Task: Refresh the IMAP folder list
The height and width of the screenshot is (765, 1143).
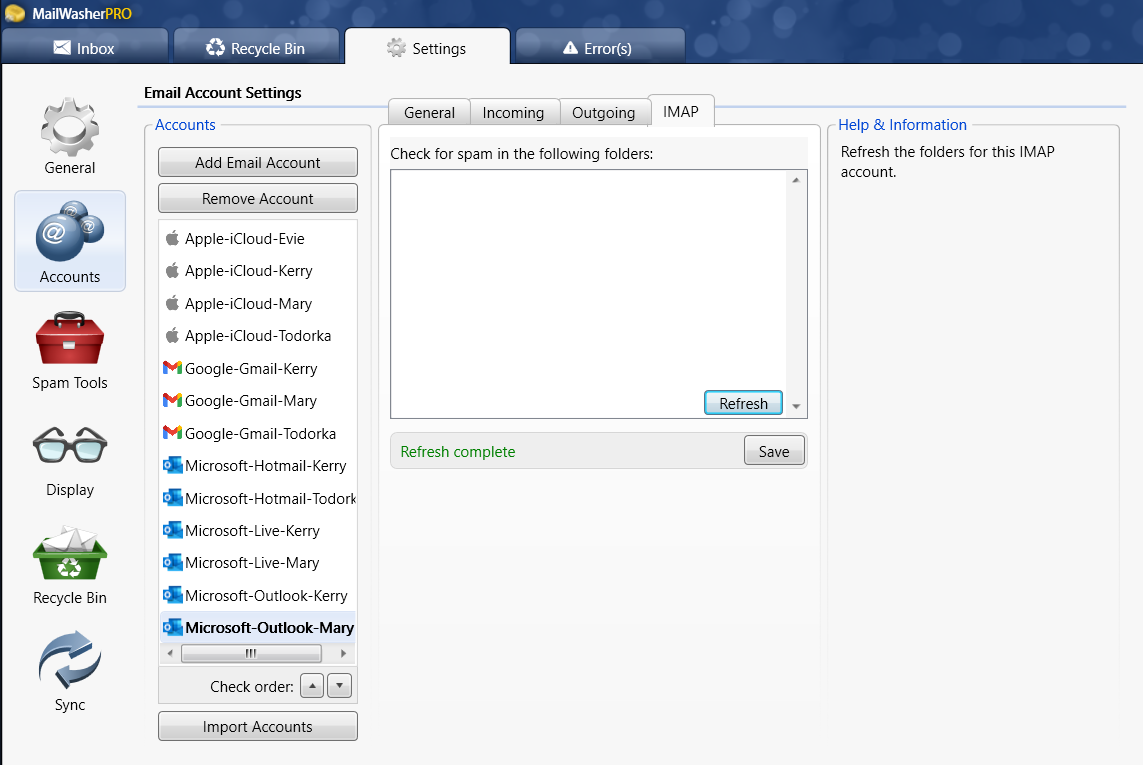Action: click(x=743, y=403)
